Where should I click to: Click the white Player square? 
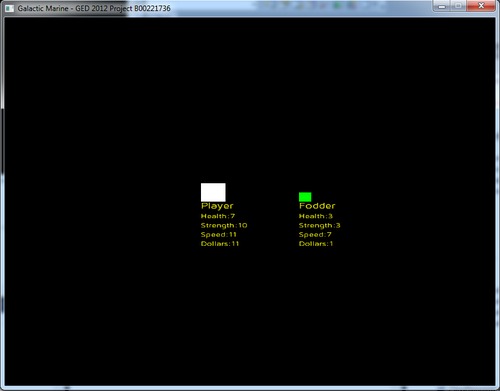pyautogui.click(x=213, y=192)
